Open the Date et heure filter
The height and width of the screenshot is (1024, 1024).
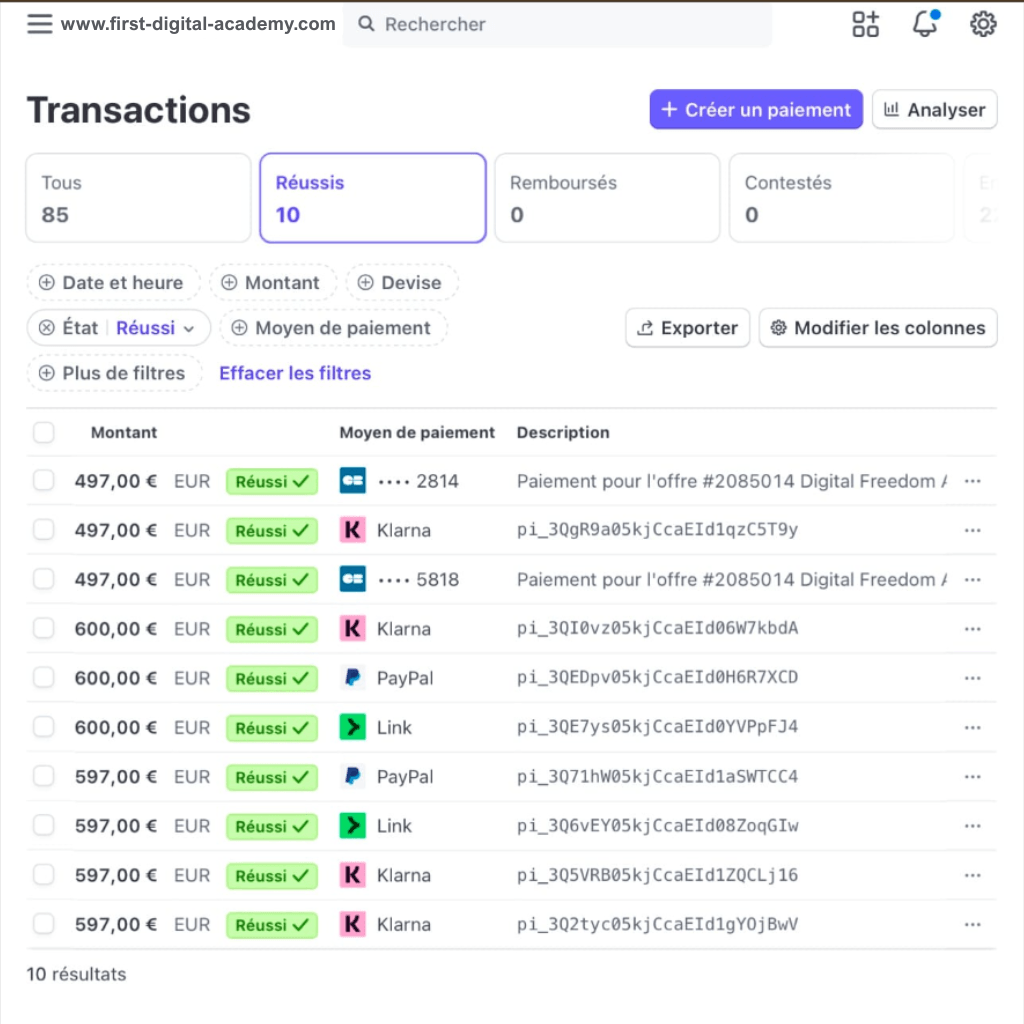(112, 283)
